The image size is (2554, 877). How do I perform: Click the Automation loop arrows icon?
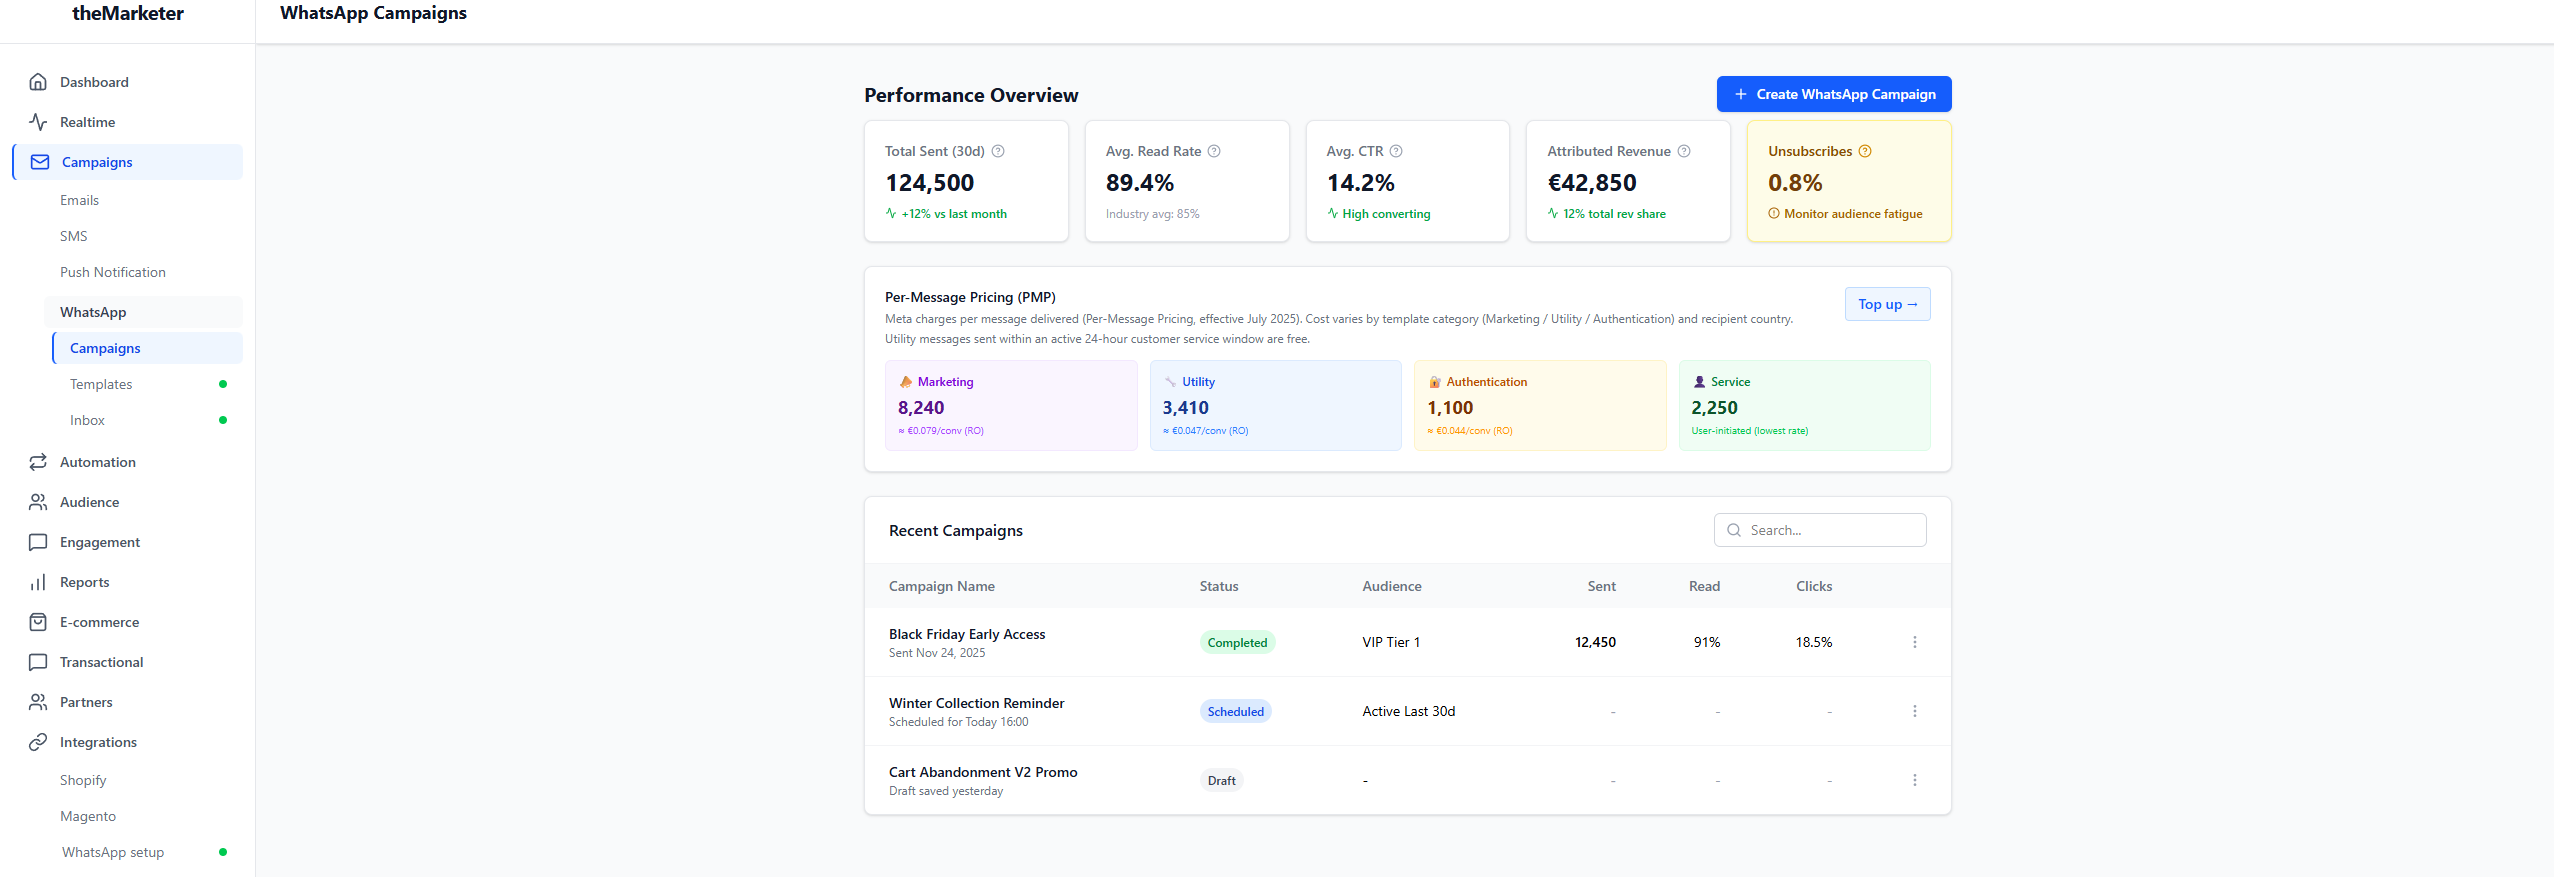point(38,462)
